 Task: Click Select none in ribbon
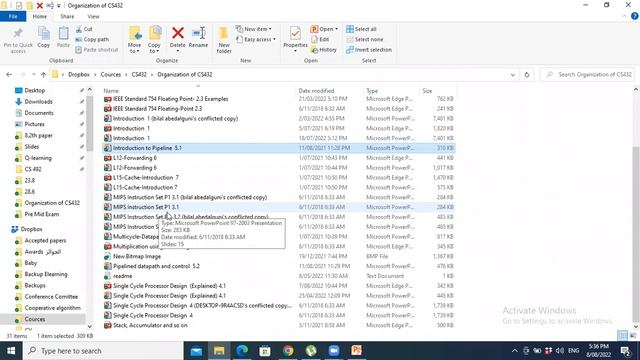coord(364,39)
